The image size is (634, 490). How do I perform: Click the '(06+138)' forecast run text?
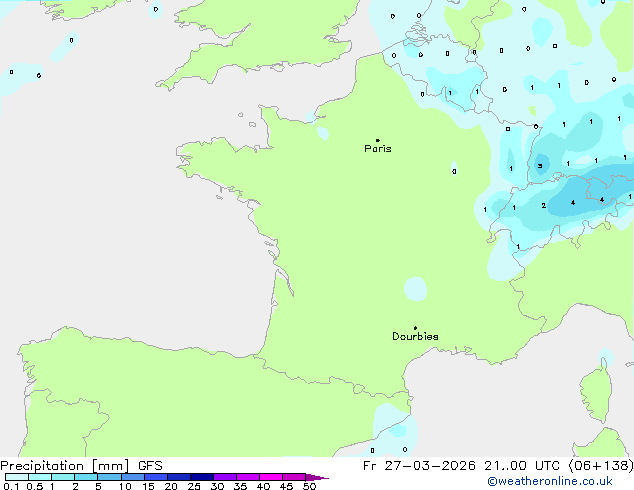[601, 466]
